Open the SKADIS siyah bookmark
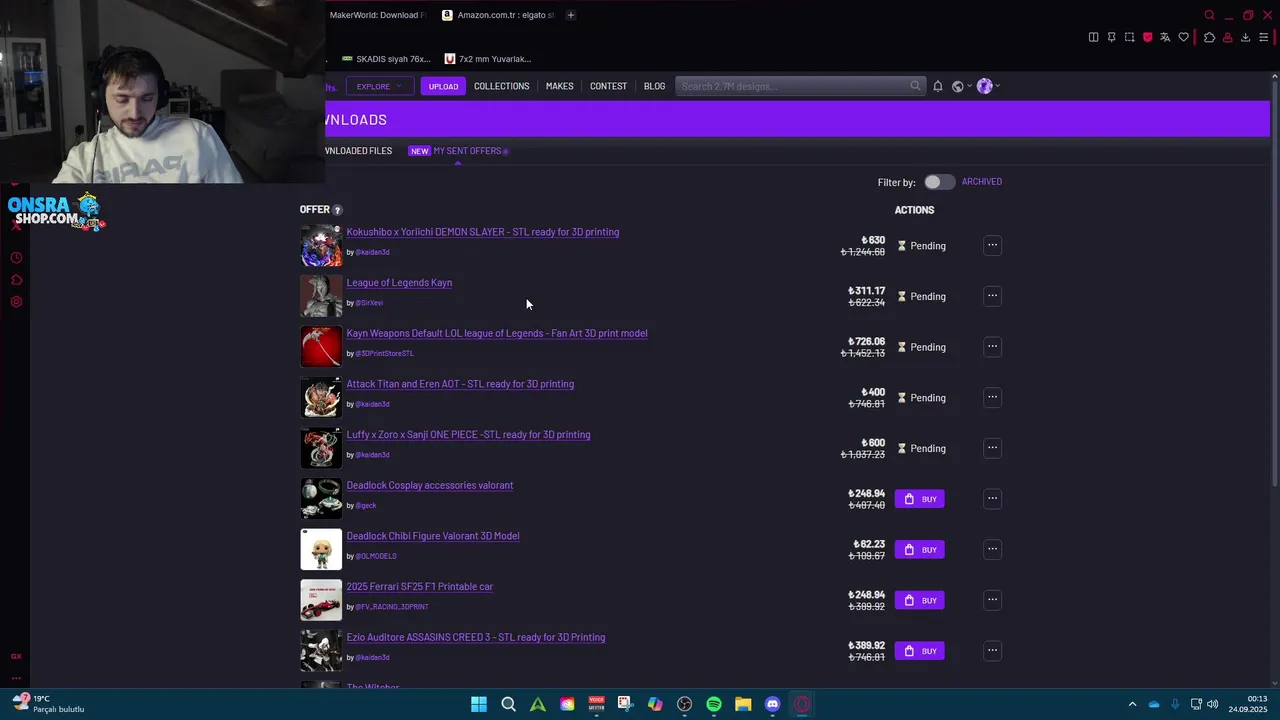Viewport: 1280px width, 720px height. [386, 59]
